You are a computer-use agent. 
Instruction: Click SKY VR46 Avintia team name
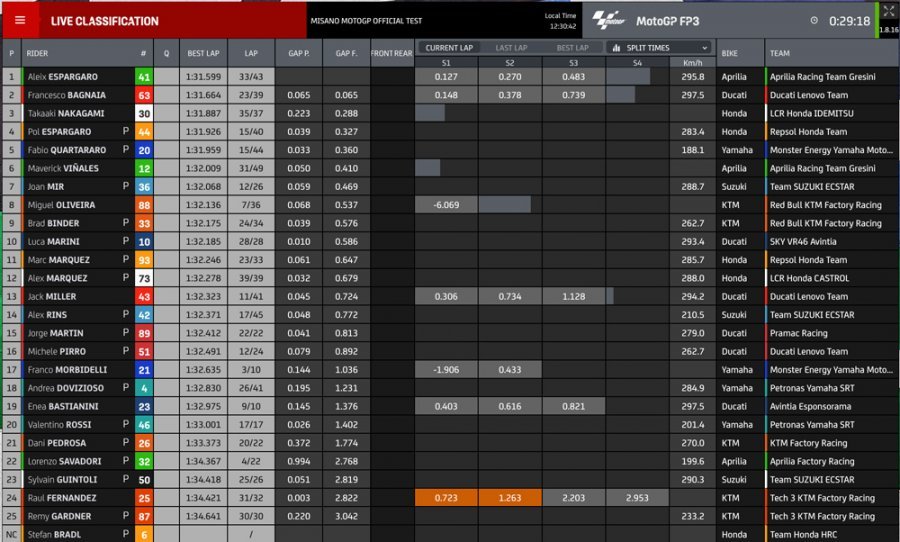803,242
